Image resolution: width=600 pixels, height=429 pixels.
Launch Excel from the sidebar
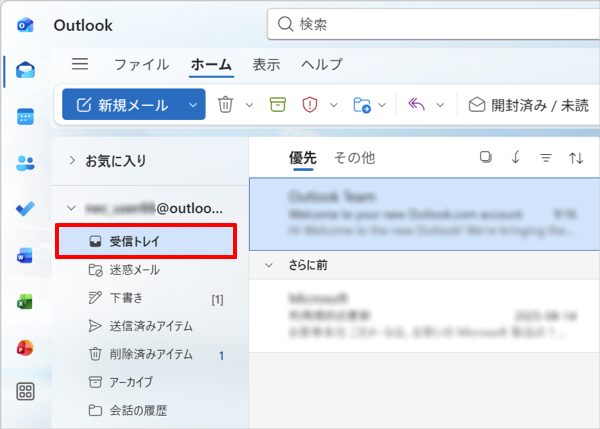[x=25, y=302]
